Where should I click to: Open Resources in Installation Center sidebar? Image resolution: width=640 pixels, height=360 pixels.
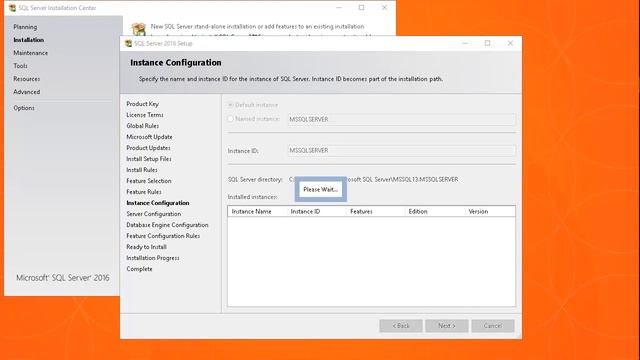tap(27, 79)
